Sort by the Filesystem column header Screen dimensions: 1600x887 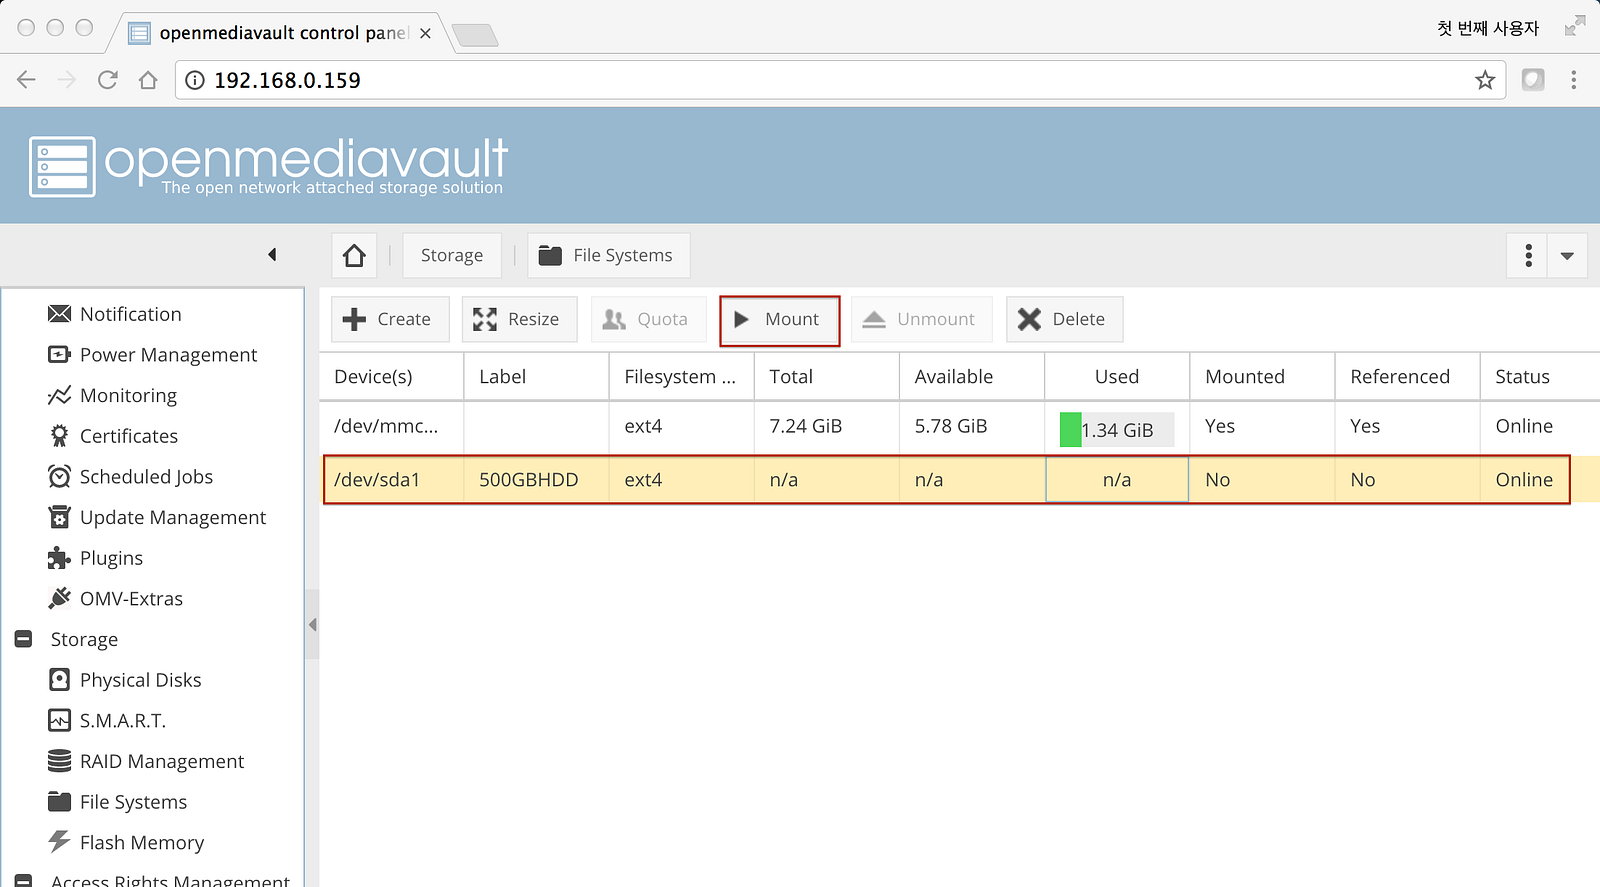pos(681,377)
